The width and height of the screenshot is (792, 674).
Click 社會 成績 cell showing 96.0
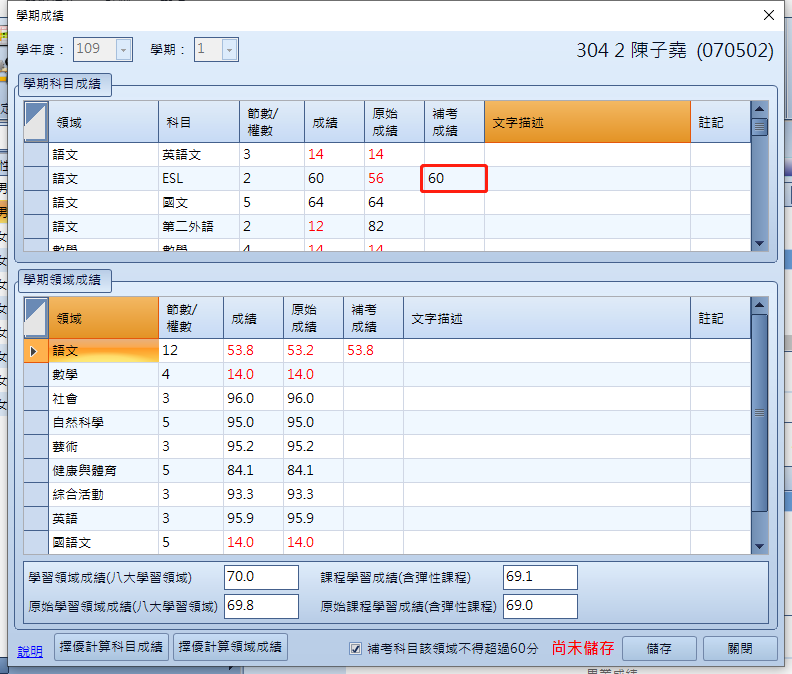tap(253, 399)
